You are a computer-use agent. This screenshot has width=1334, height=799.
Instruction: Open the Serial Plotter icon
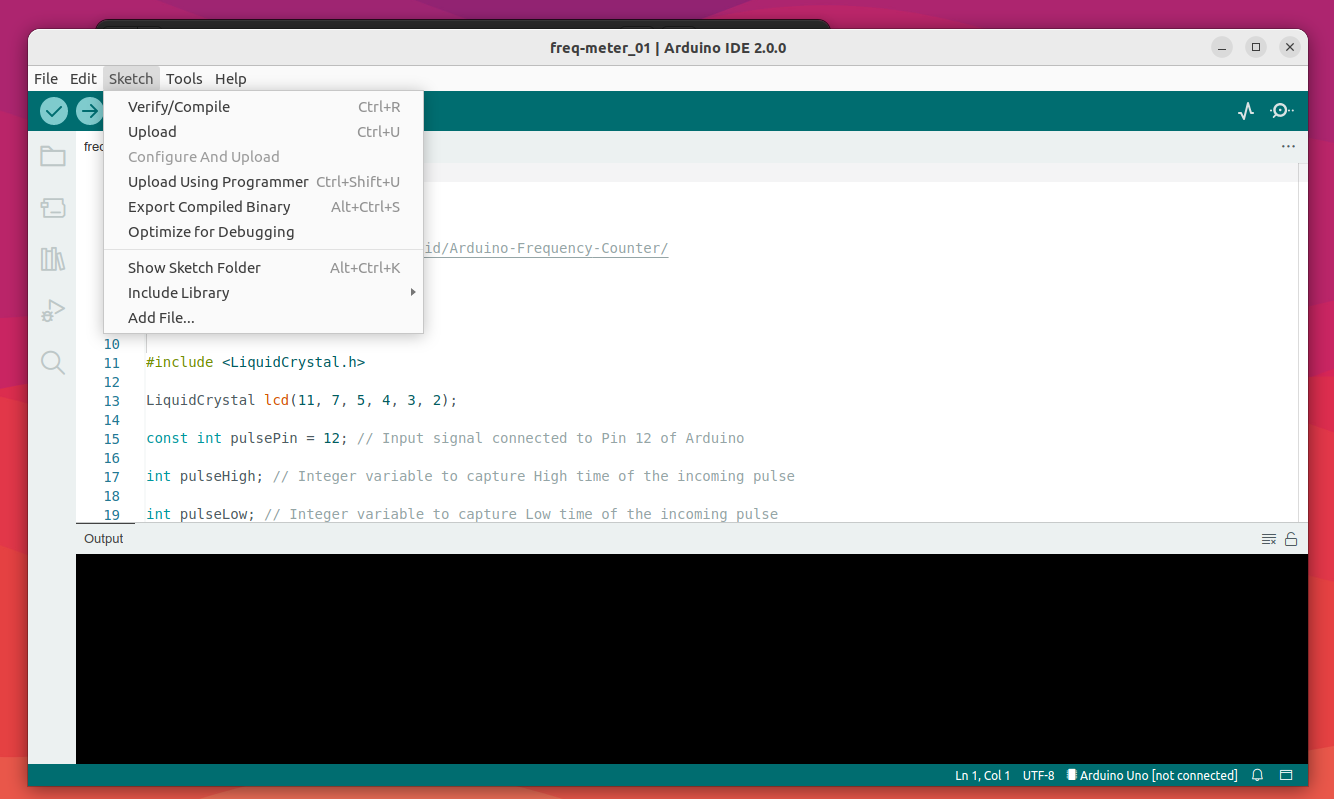(x=1246, y=111)
